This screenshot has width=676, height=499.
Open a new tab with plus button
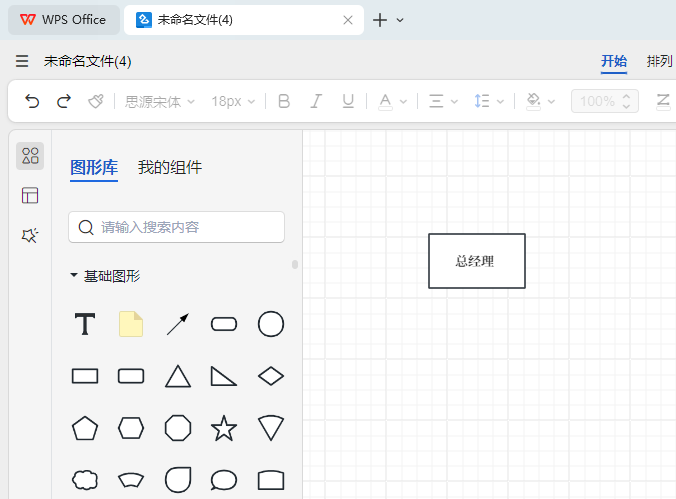pos(380,20)
